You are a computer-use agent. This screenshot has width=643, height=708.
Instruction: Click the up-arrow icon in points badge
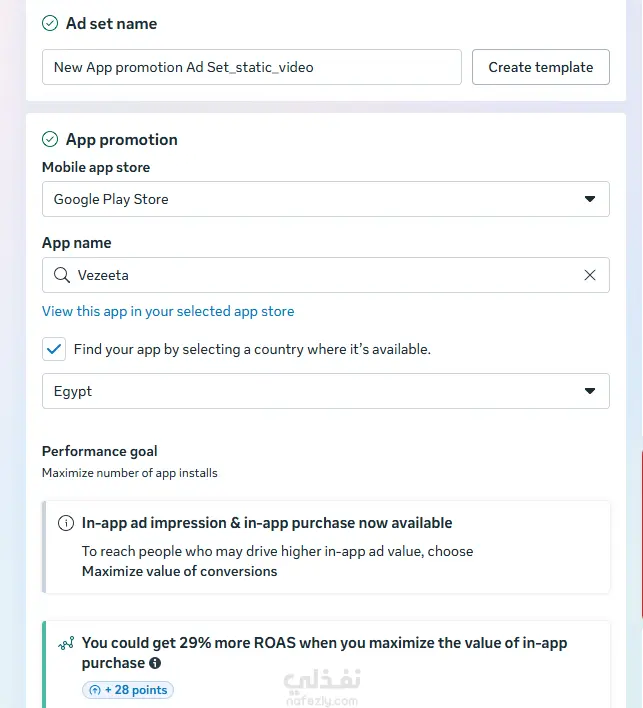coord(95,690)
